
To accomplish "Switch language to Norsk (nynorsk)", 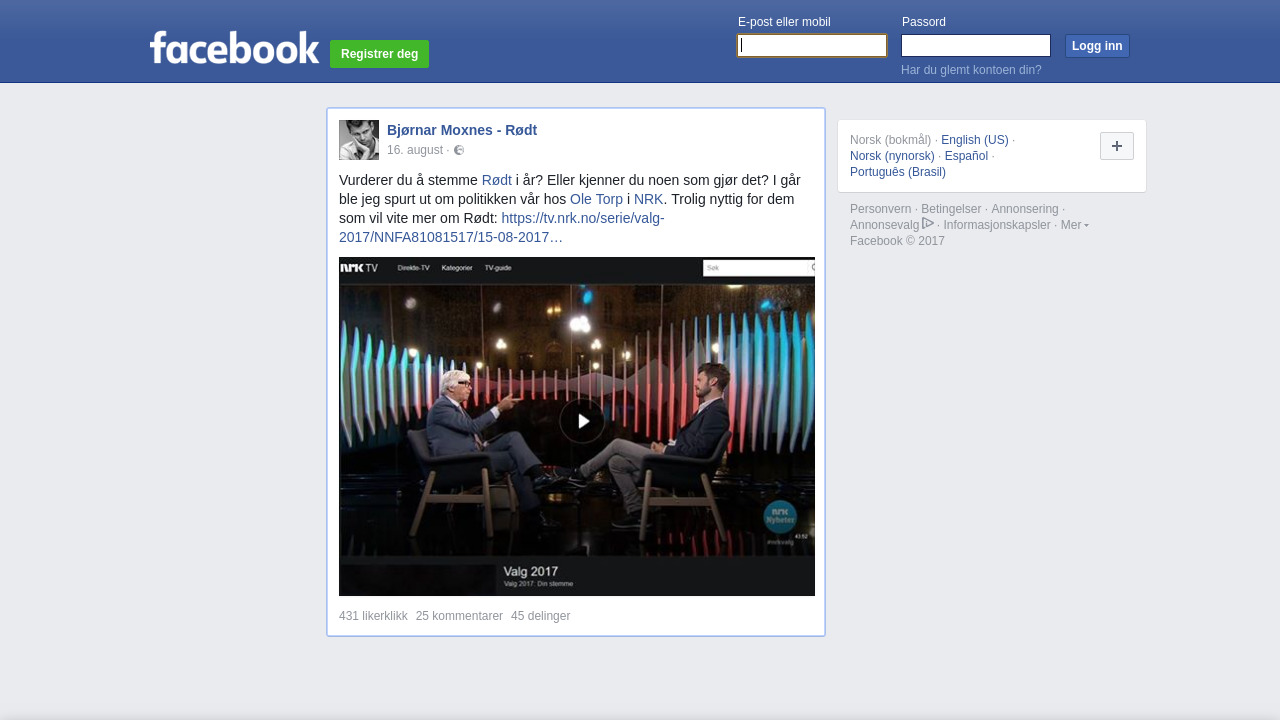I will tap(892, 156).
